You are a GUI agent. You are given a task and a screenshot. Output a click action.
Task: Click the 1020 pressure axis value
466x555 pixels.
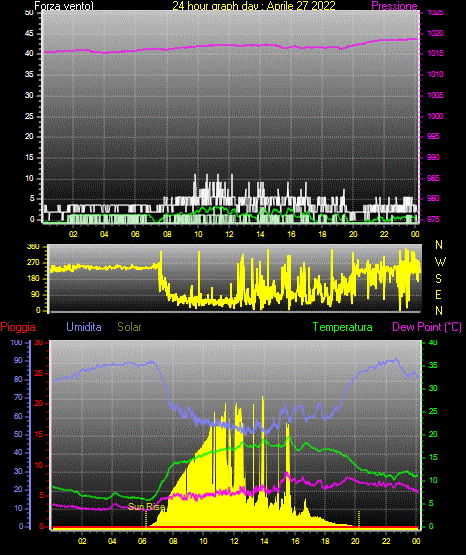click(x=435, y=33)
